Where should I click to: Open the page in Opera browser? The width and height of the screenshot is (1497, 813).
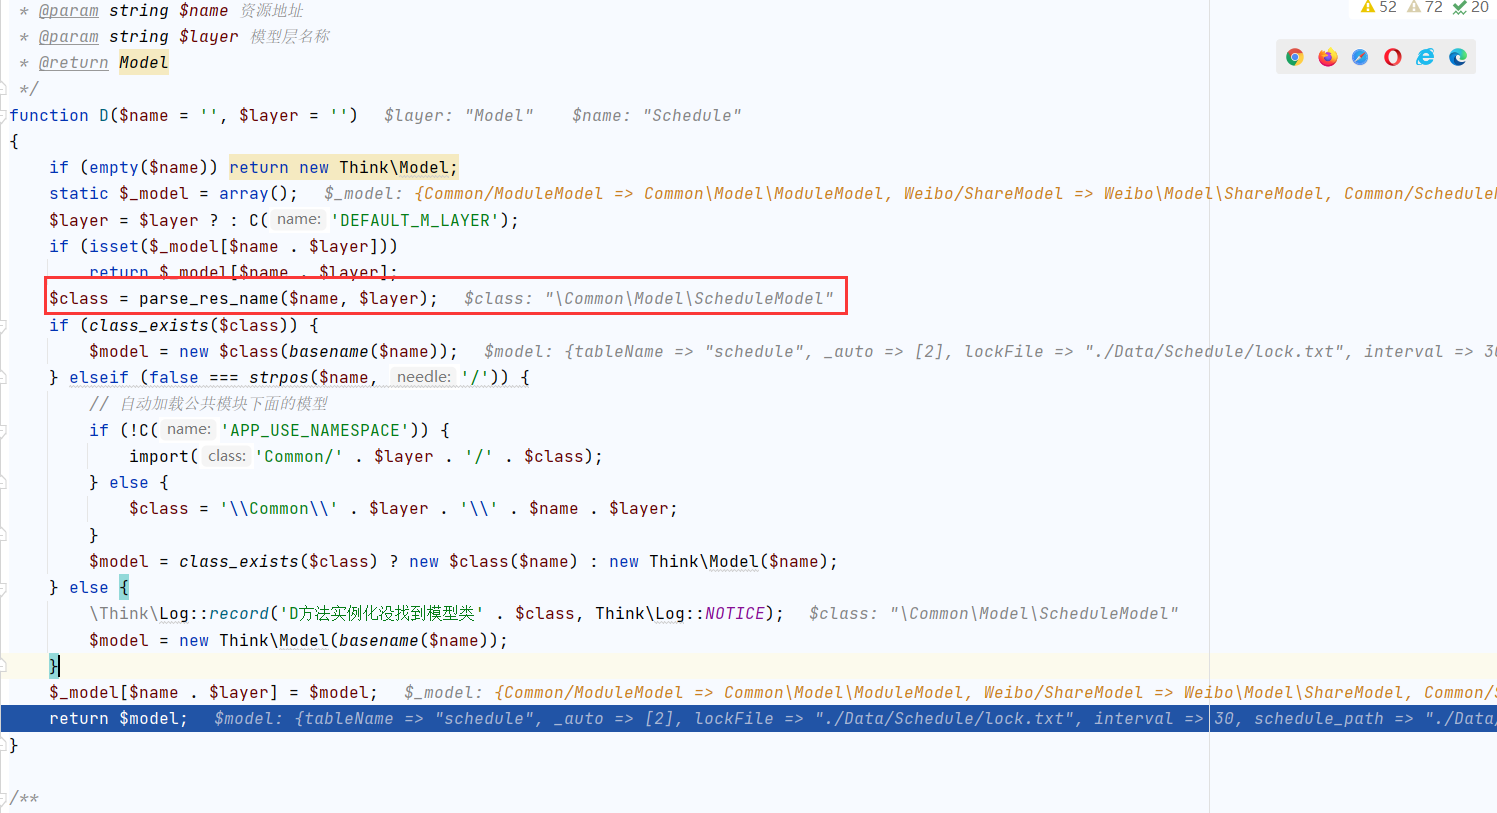click(1393, 57)
